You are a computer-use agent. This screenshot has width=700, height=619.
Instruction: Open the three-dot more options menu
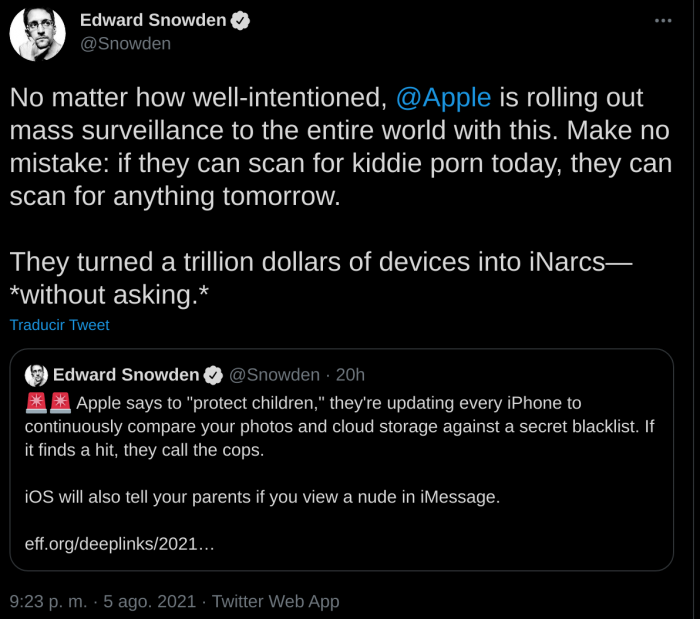click(x=663, y=21)
